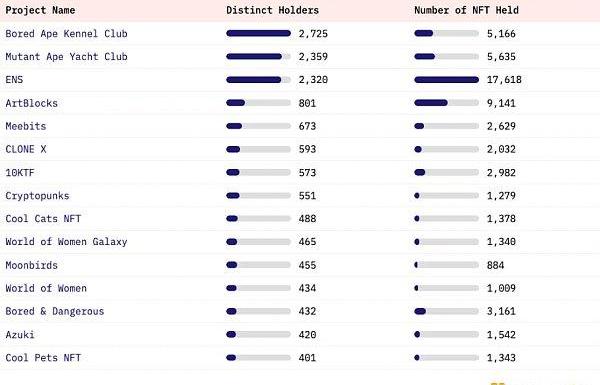Click the World of Women Galaxy project
This screenshot has width=600, height=385.
tap(66, 241)
